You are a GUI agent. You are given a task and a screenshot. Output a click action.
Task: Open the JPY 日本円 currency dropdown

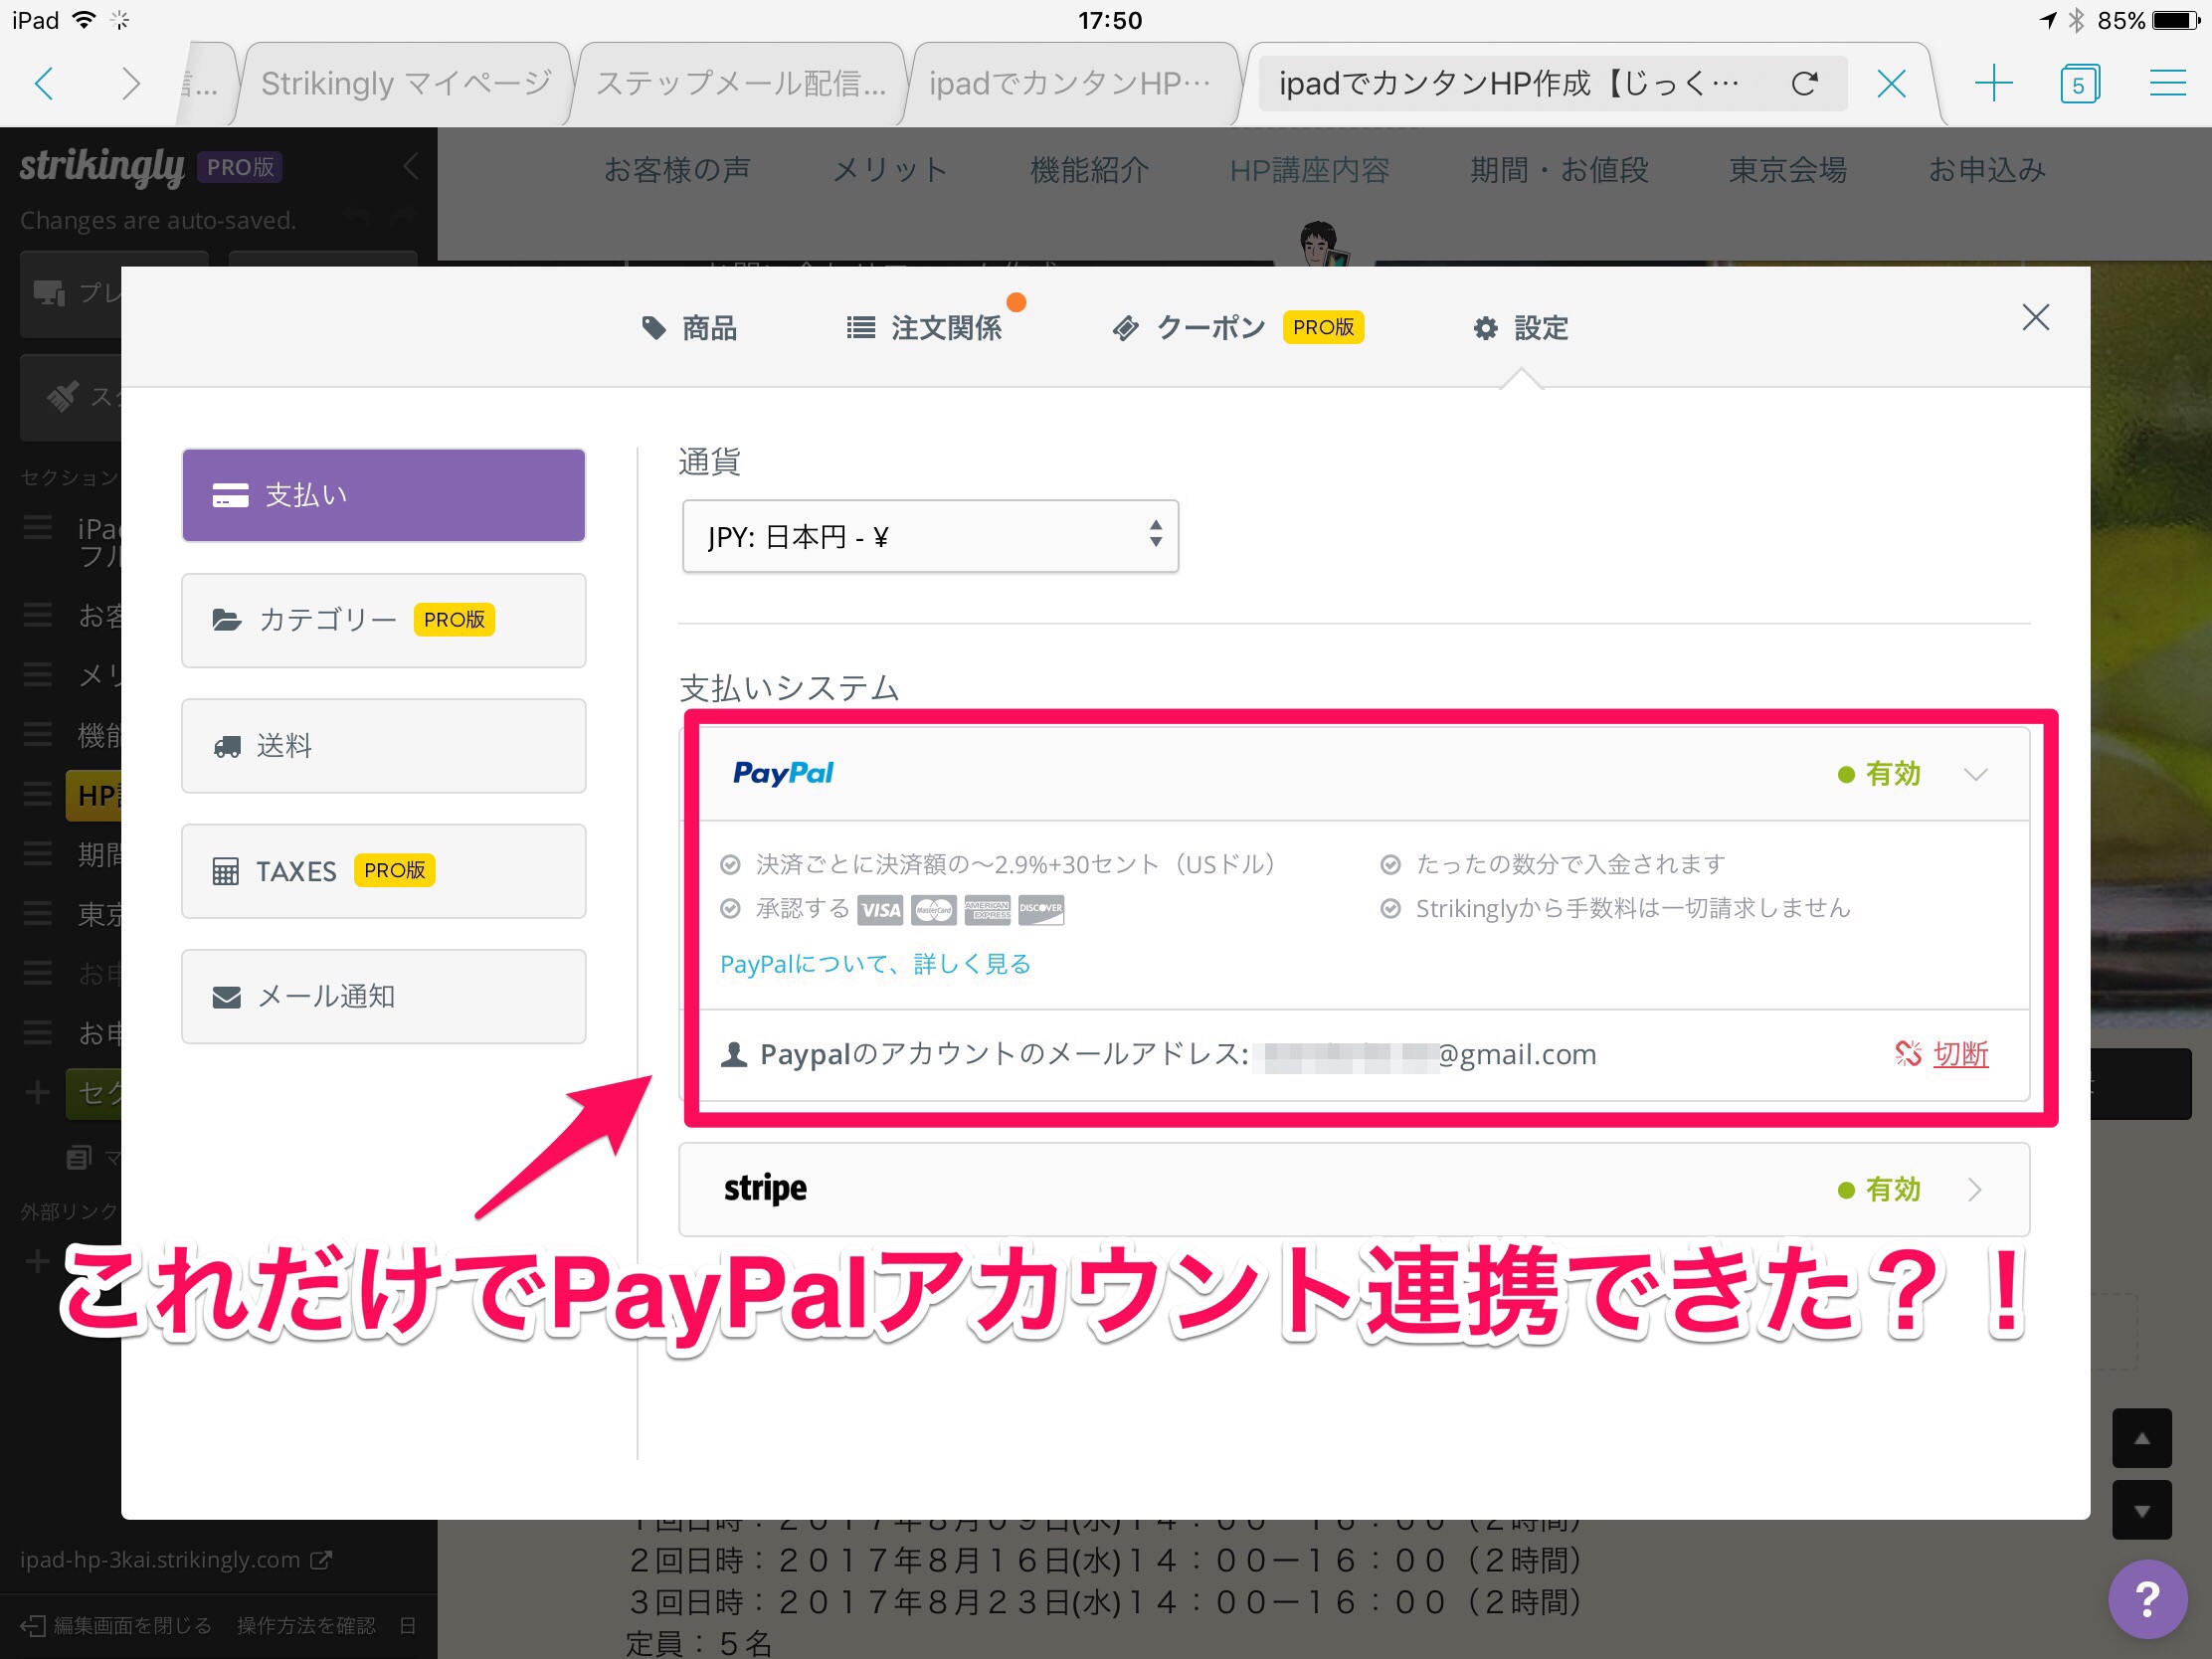coord(930,537)
